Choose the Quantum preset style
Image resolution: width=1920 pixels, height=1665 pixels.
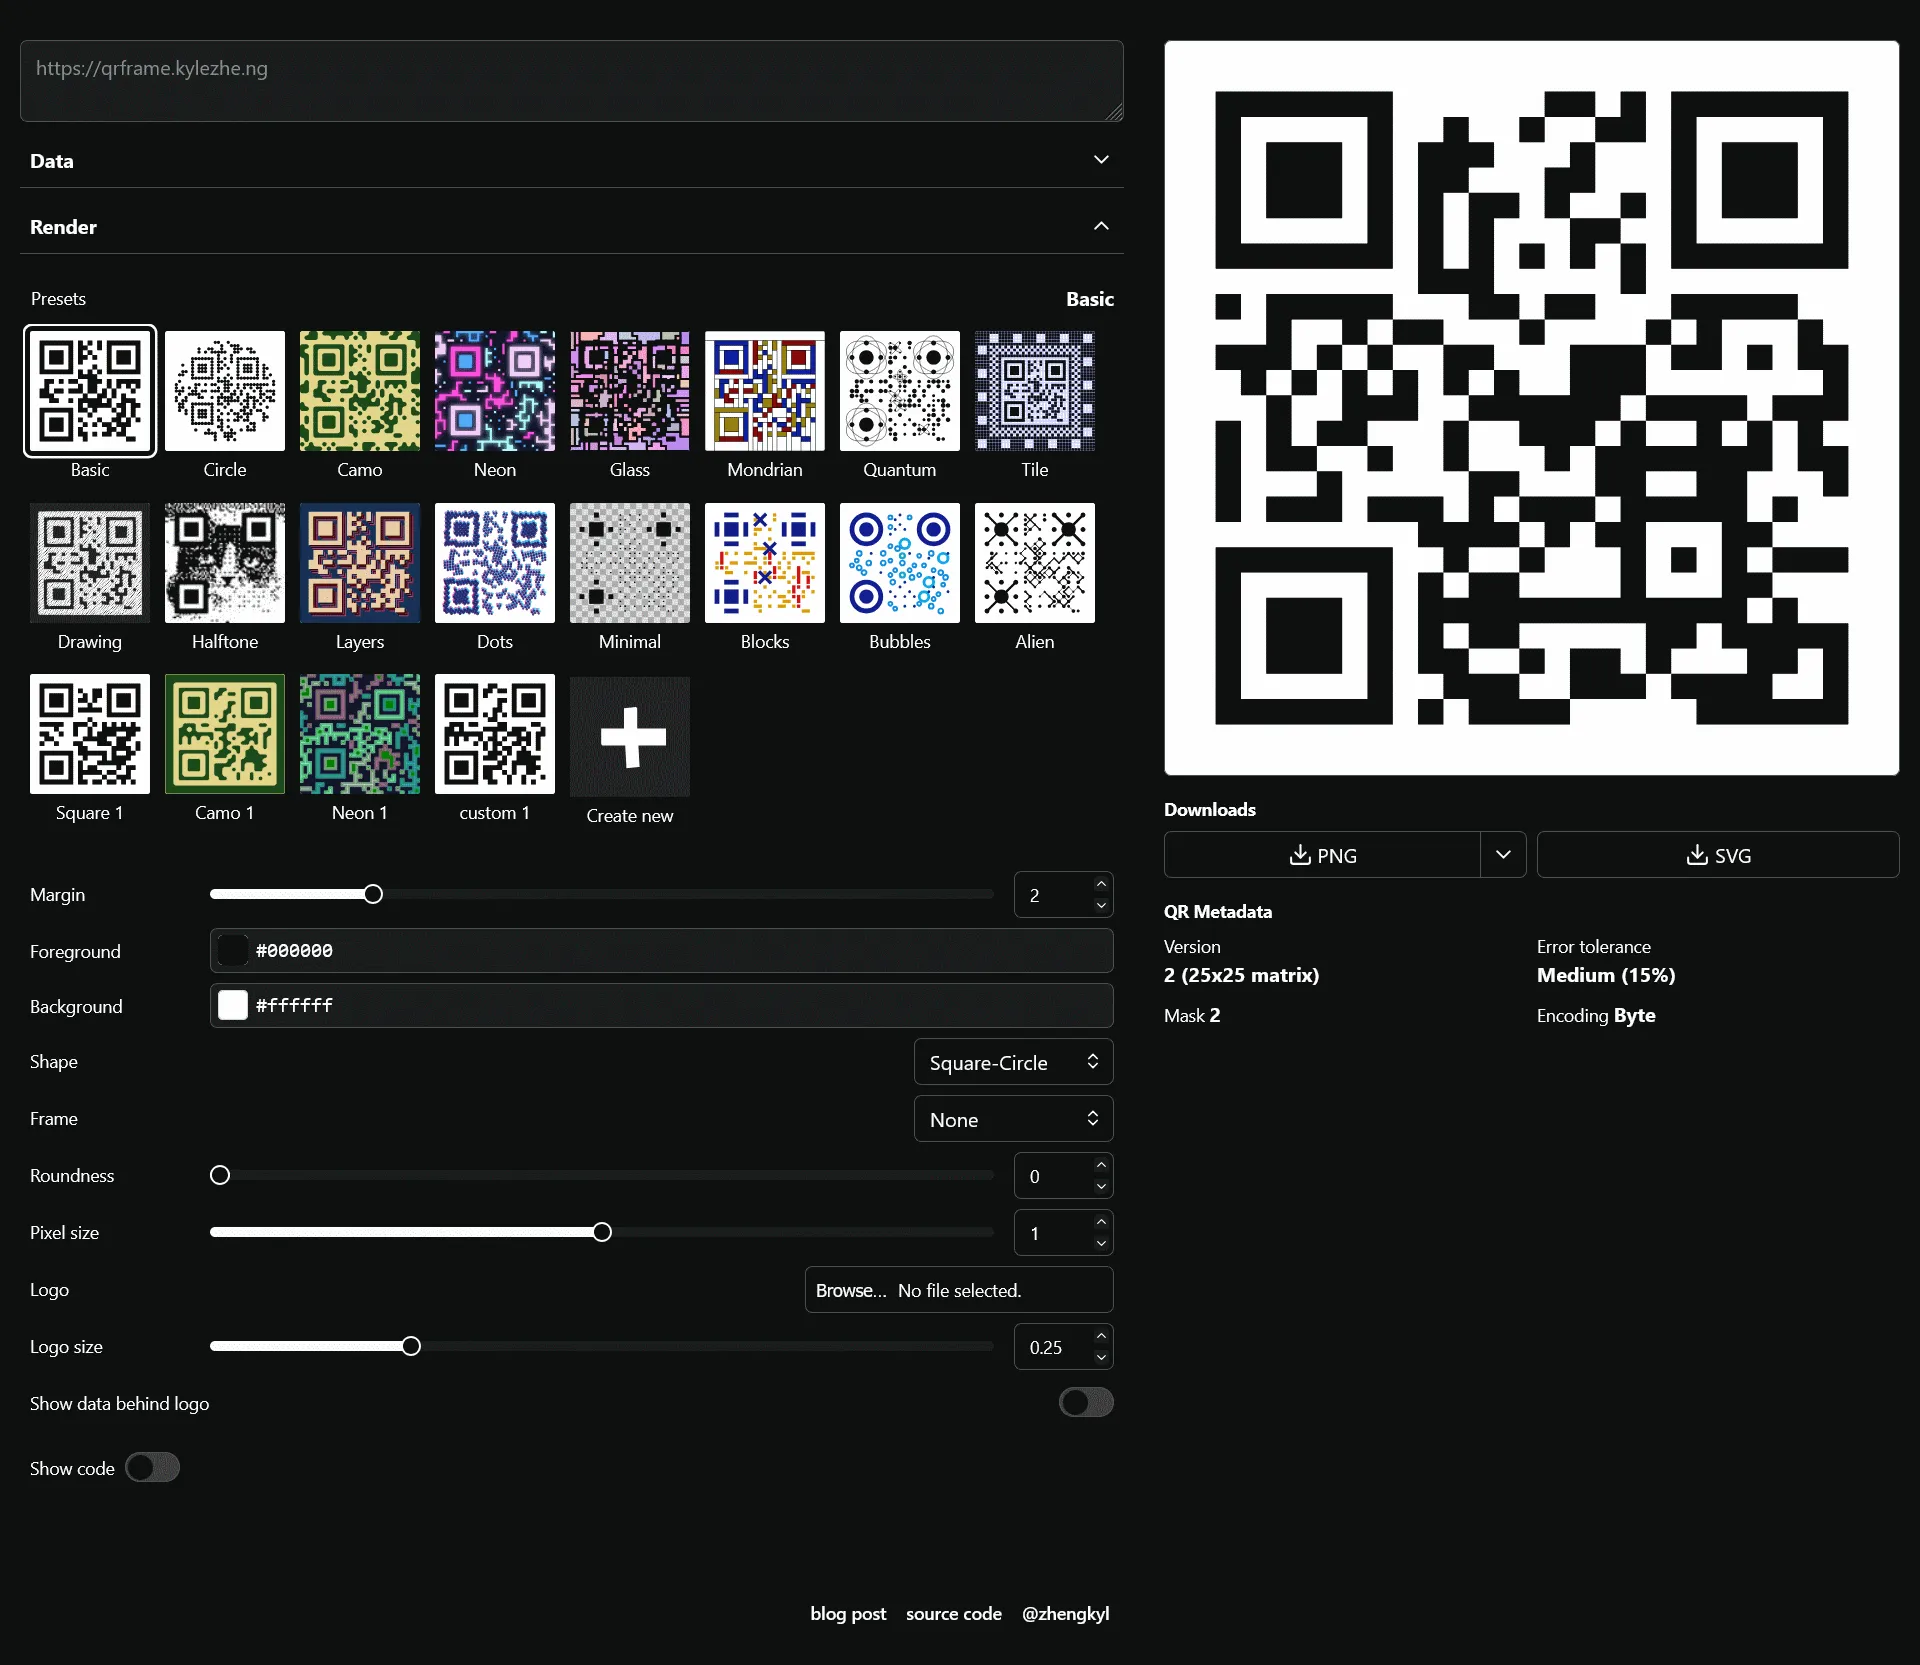[x=898, y=391]
